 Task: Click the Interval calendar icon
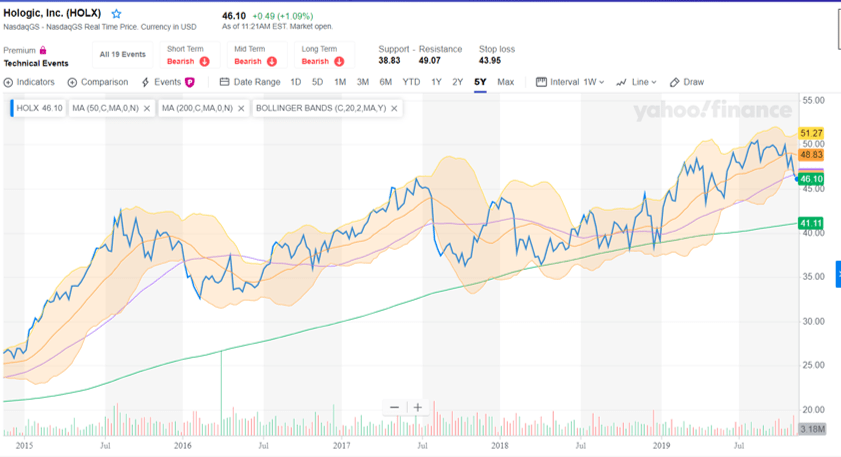(541, 82)
